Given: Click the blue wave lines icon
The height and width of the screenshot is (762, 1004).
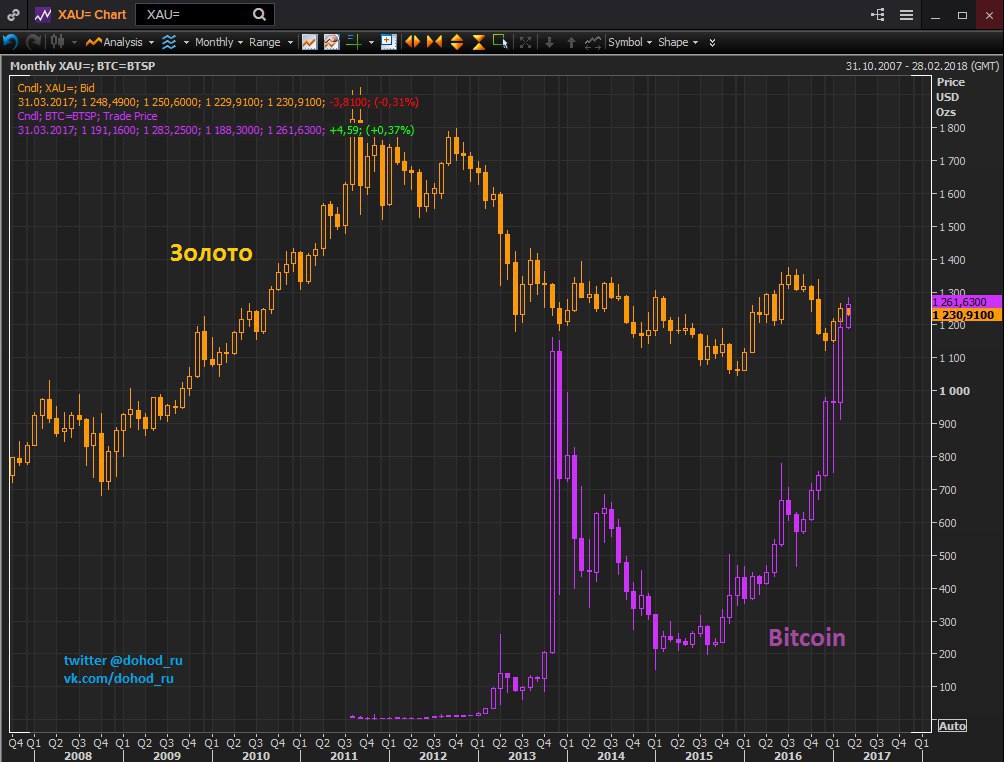Looking at the screenshot, I should point(169,42).
